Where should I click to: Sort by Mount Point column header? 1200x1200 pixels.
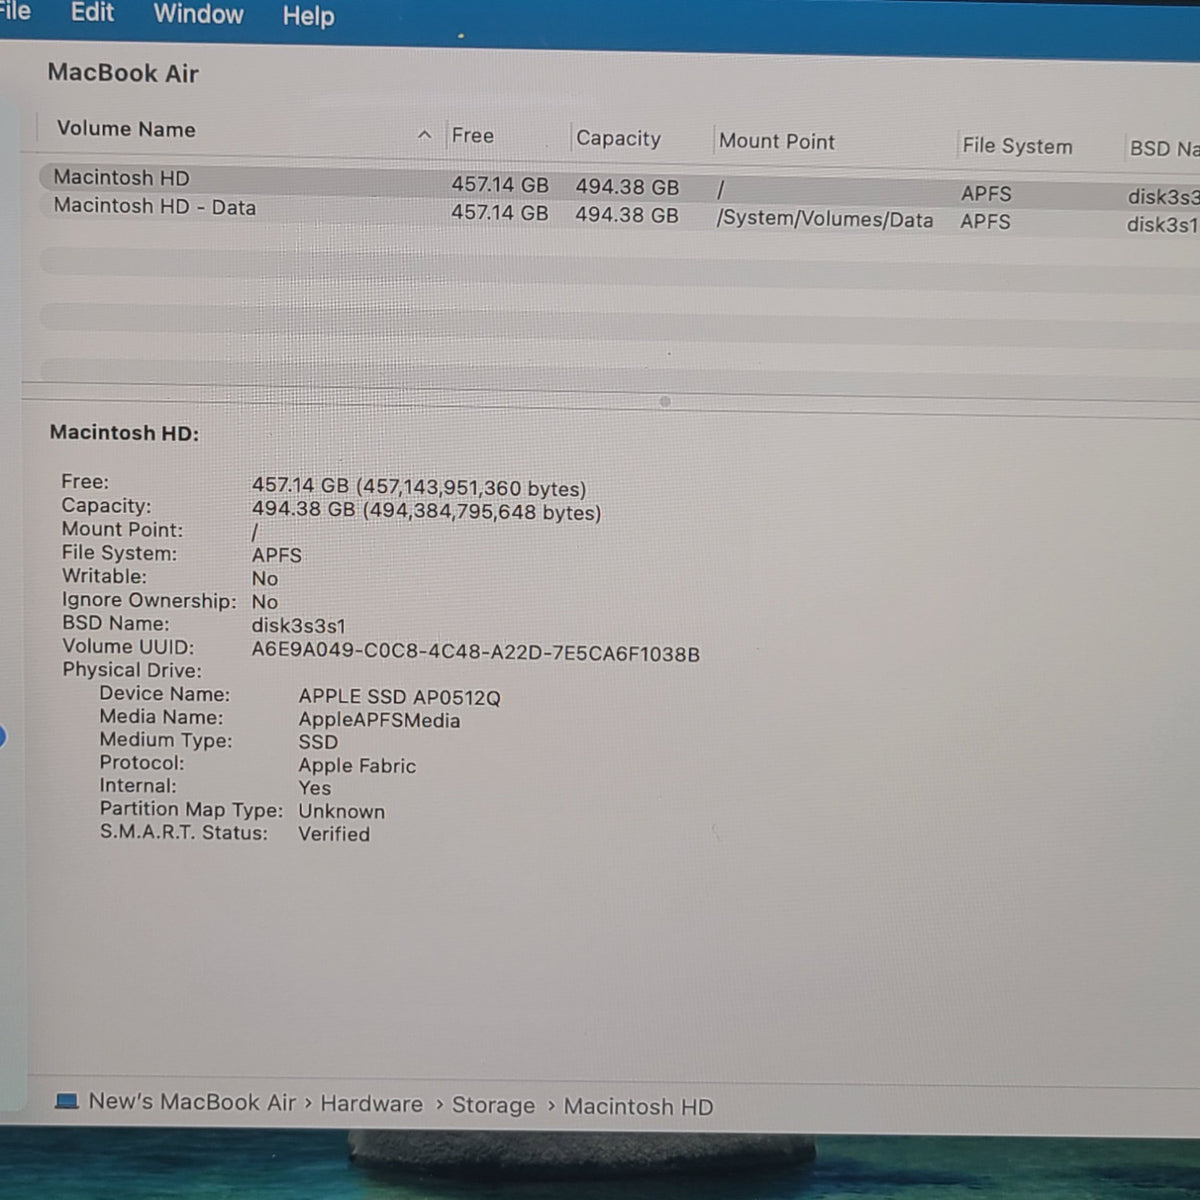point(777,142)
